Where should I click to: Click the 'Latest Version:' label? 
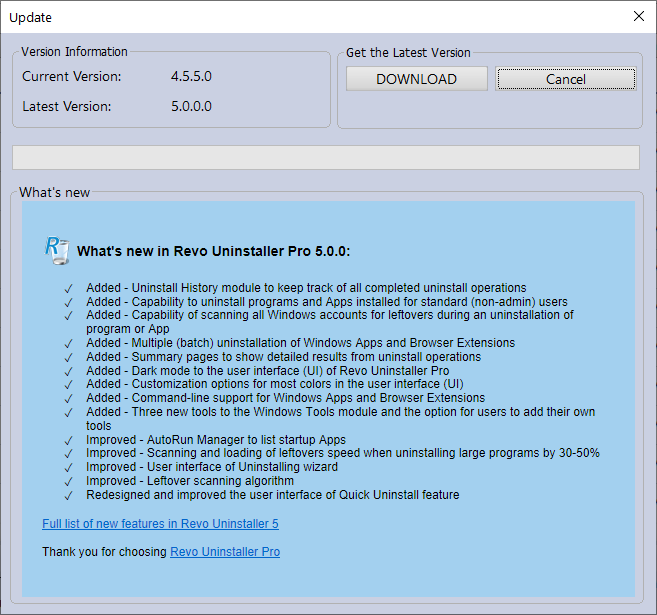[67, 106]
